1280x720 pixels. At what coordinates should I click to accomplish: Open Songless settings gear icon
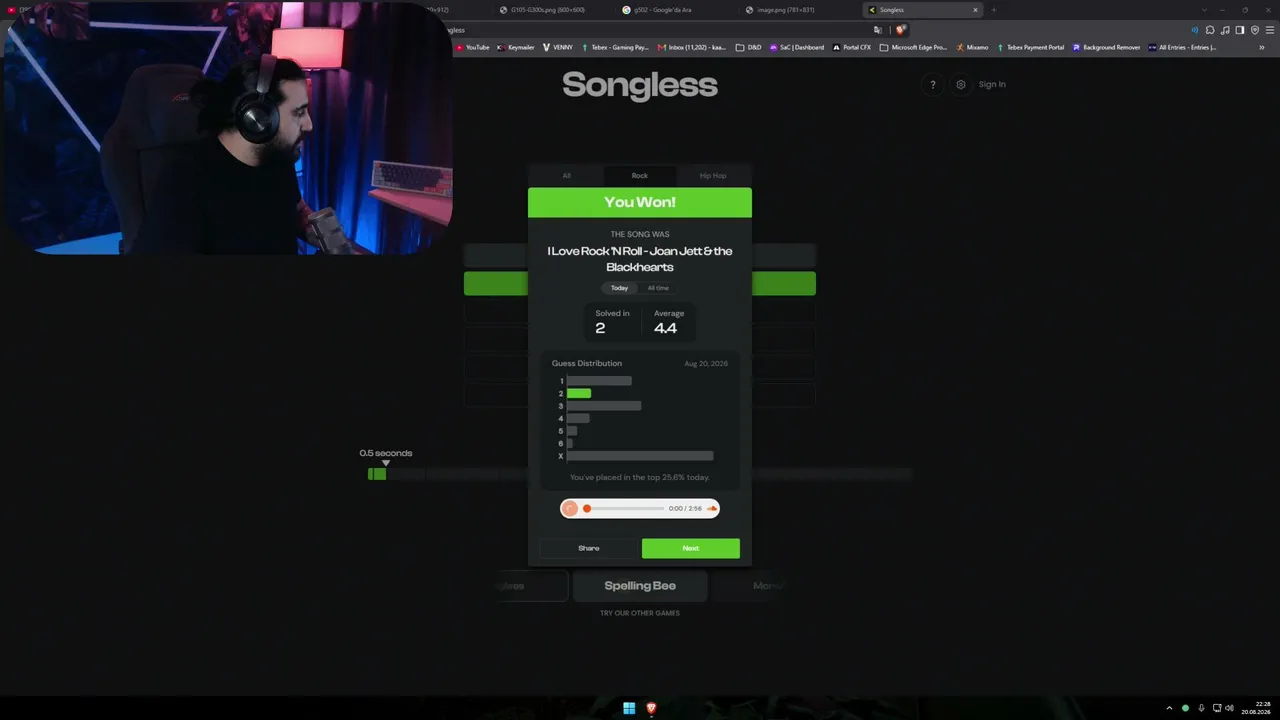pos(961,85)
